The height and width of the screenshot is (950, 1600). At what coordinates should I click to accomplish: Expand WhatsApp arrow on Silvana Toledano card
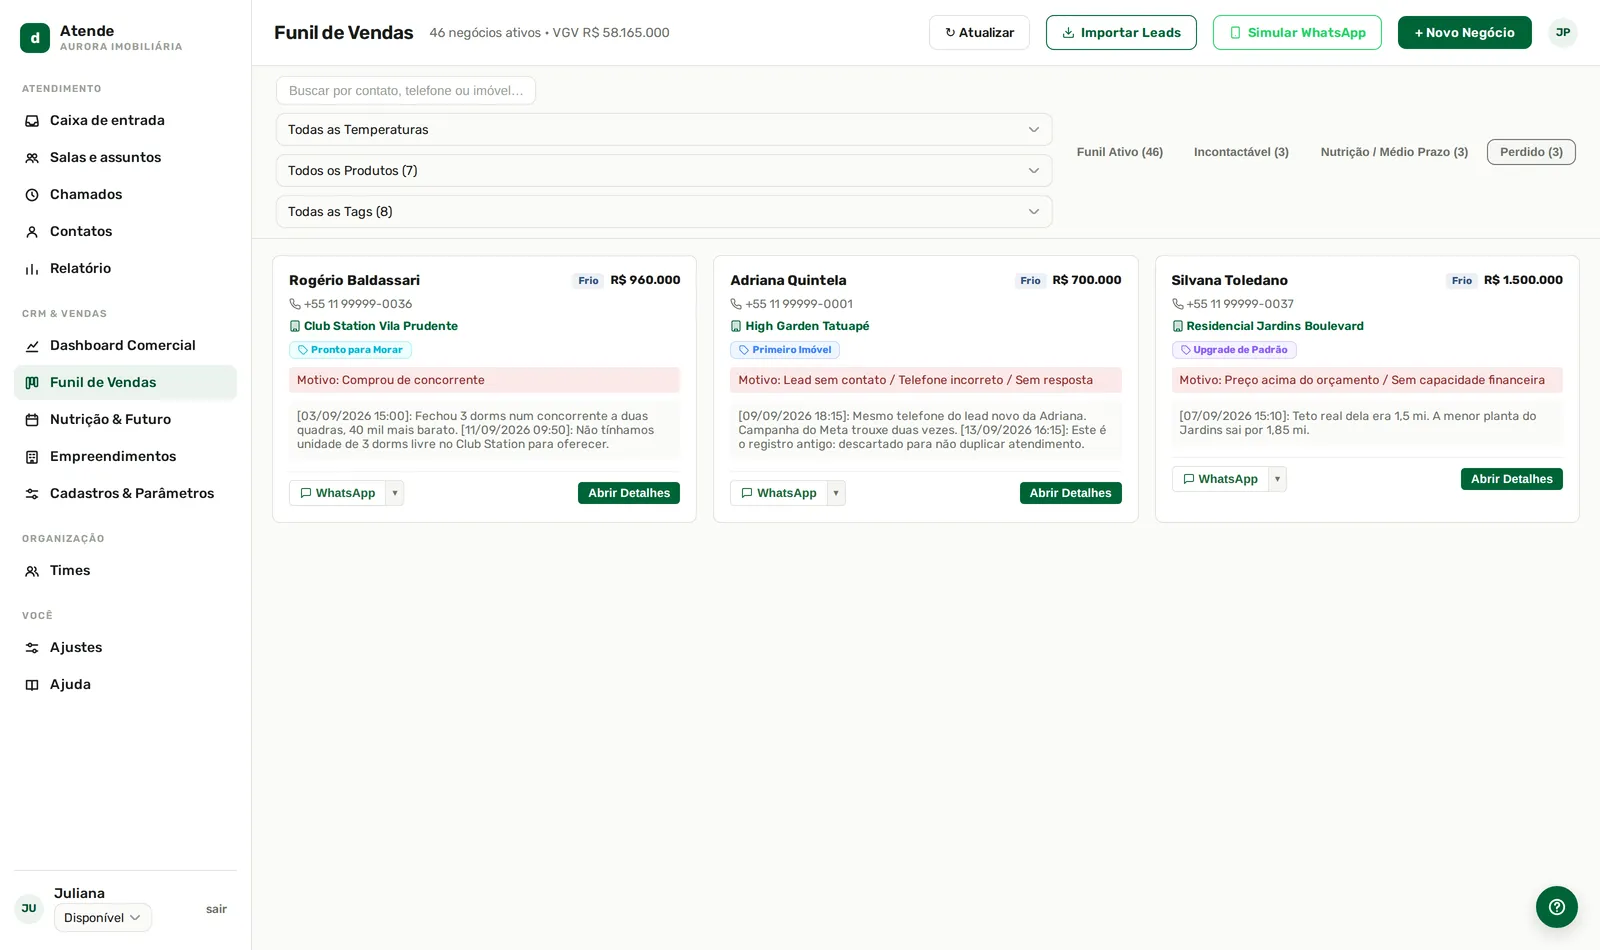pos(1277,479)
